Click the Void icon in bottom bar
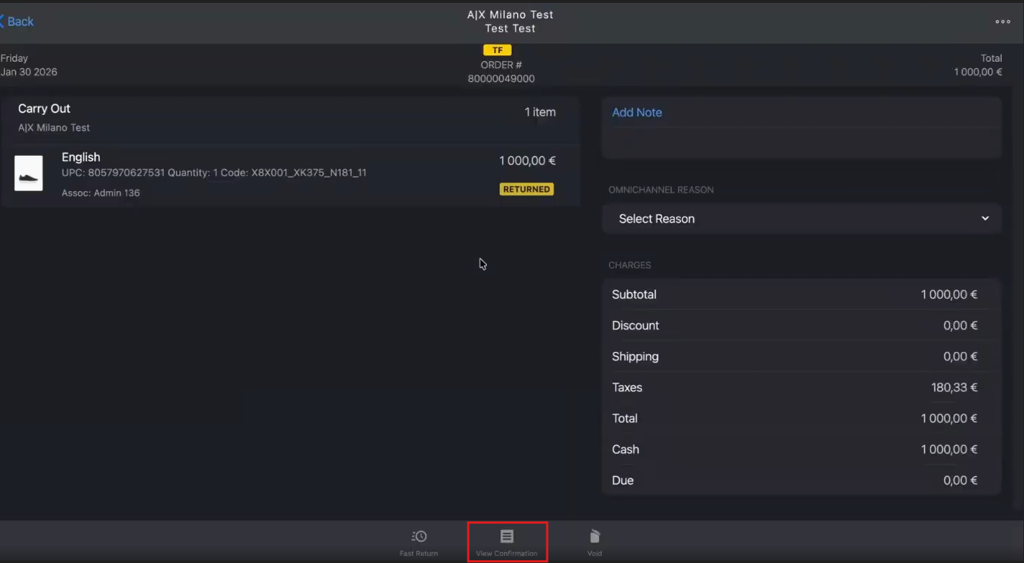Screen dimensions: 1024x563 tap(594, 537)
